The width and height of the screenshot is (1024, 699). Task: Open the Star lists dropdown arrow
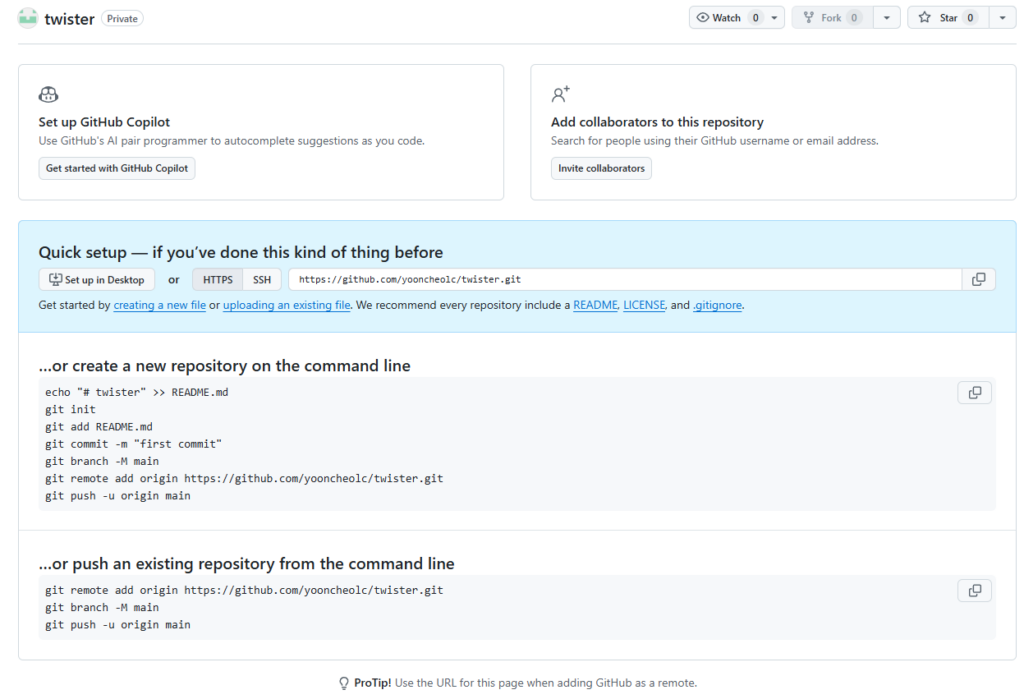[1002, 18]
